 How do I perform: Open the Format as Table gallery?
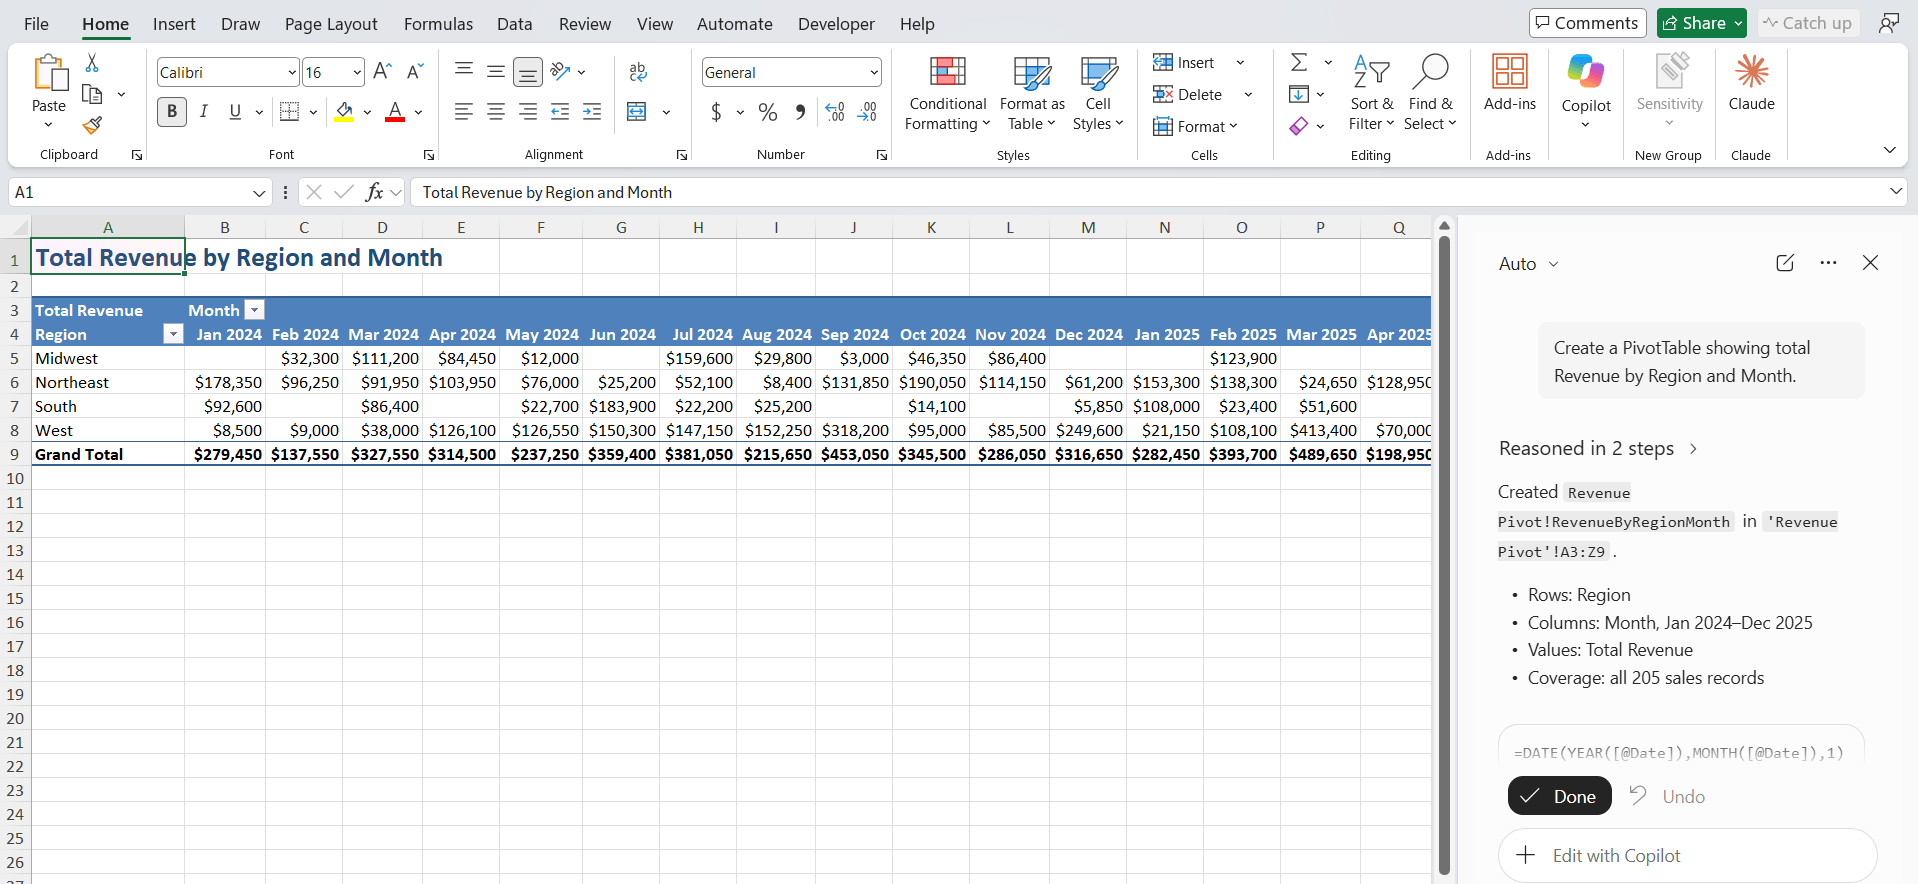(x=1032, y=94)
